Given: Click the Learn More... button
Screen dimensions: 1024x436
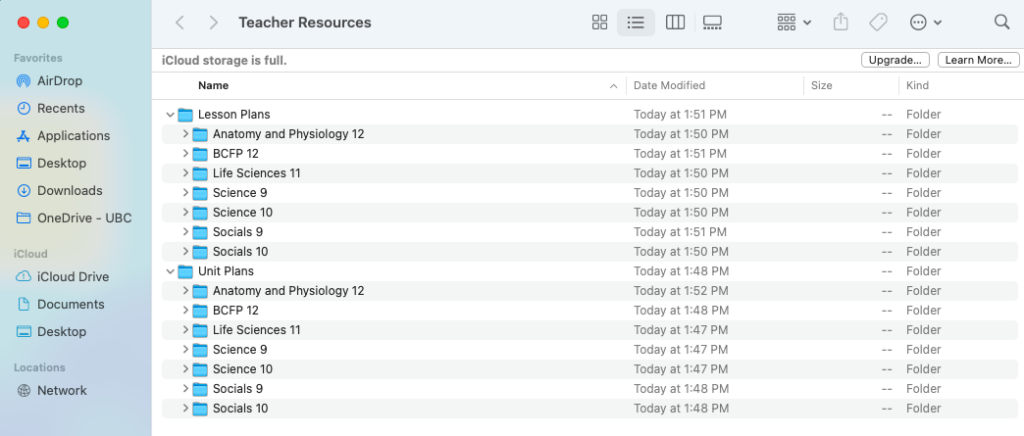Looking at the screenshot, I should pyautogui.click(x=978, y=60).
